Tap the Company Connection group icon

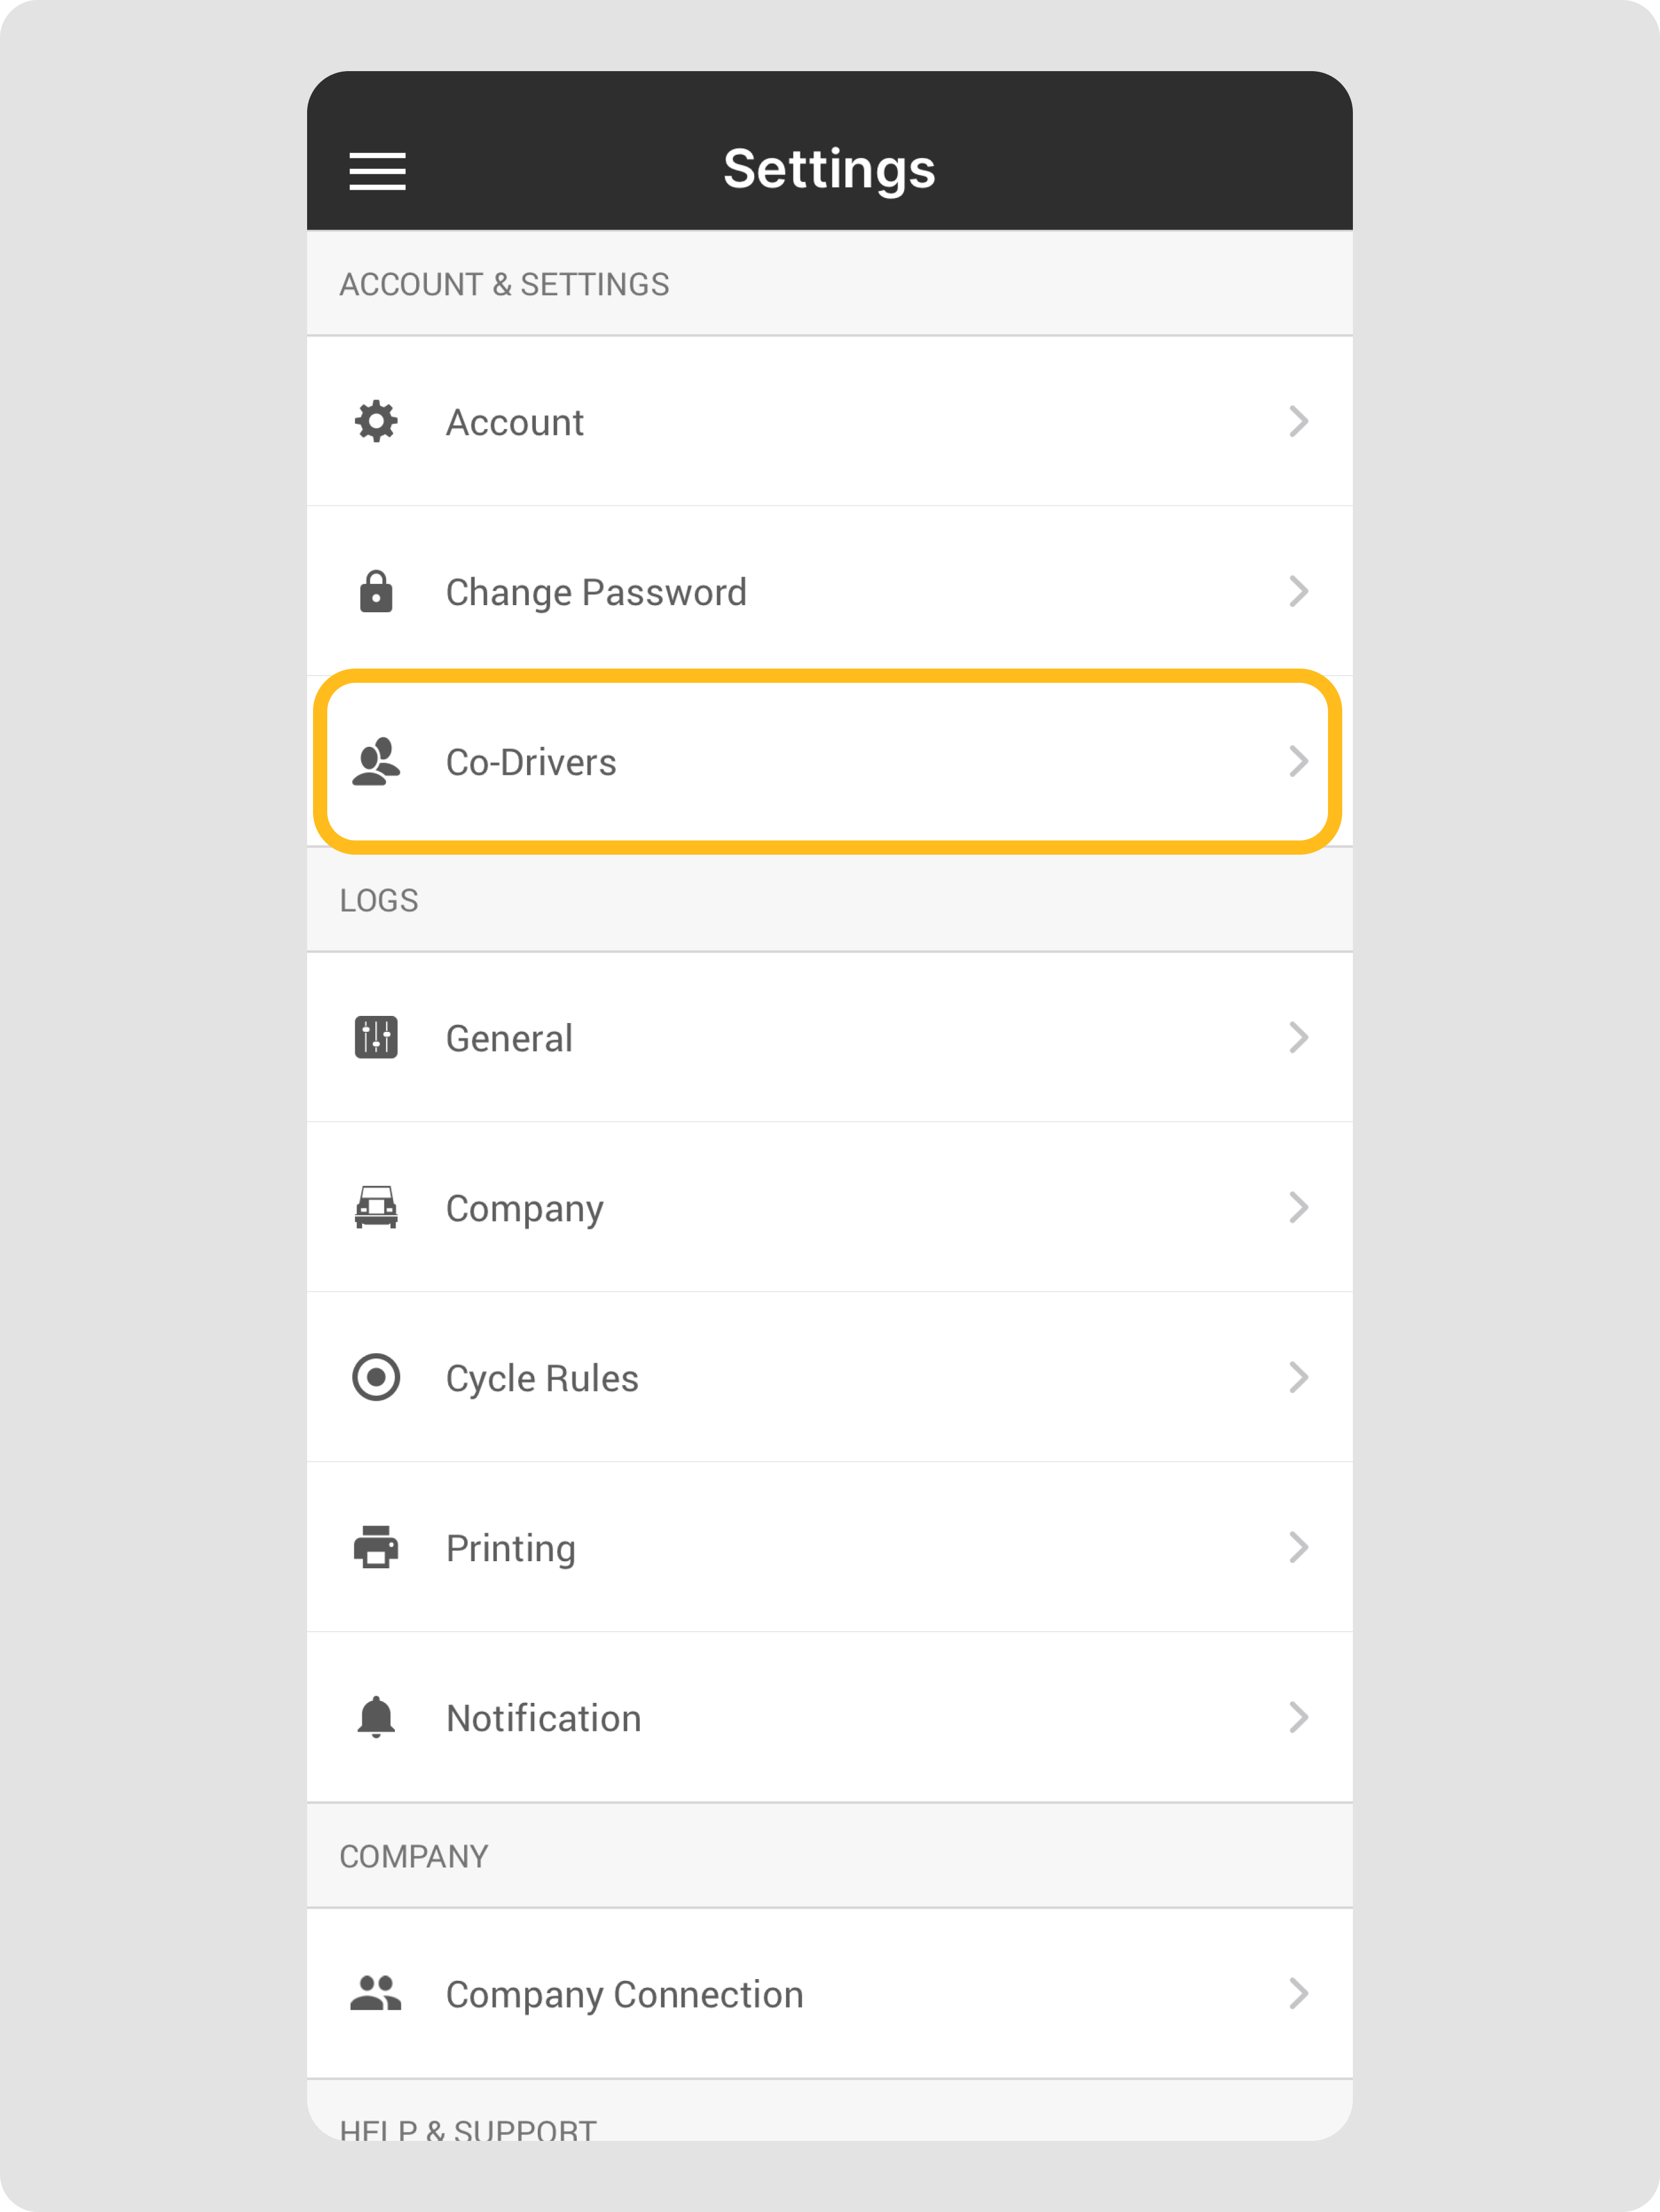click(x=376, y=1994)
